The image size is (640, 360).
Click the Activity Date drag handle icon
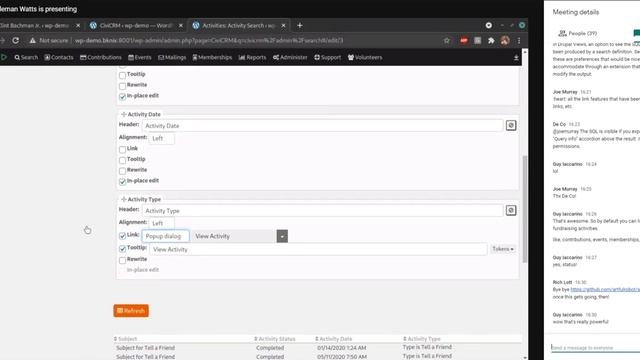tap(124, 114)
